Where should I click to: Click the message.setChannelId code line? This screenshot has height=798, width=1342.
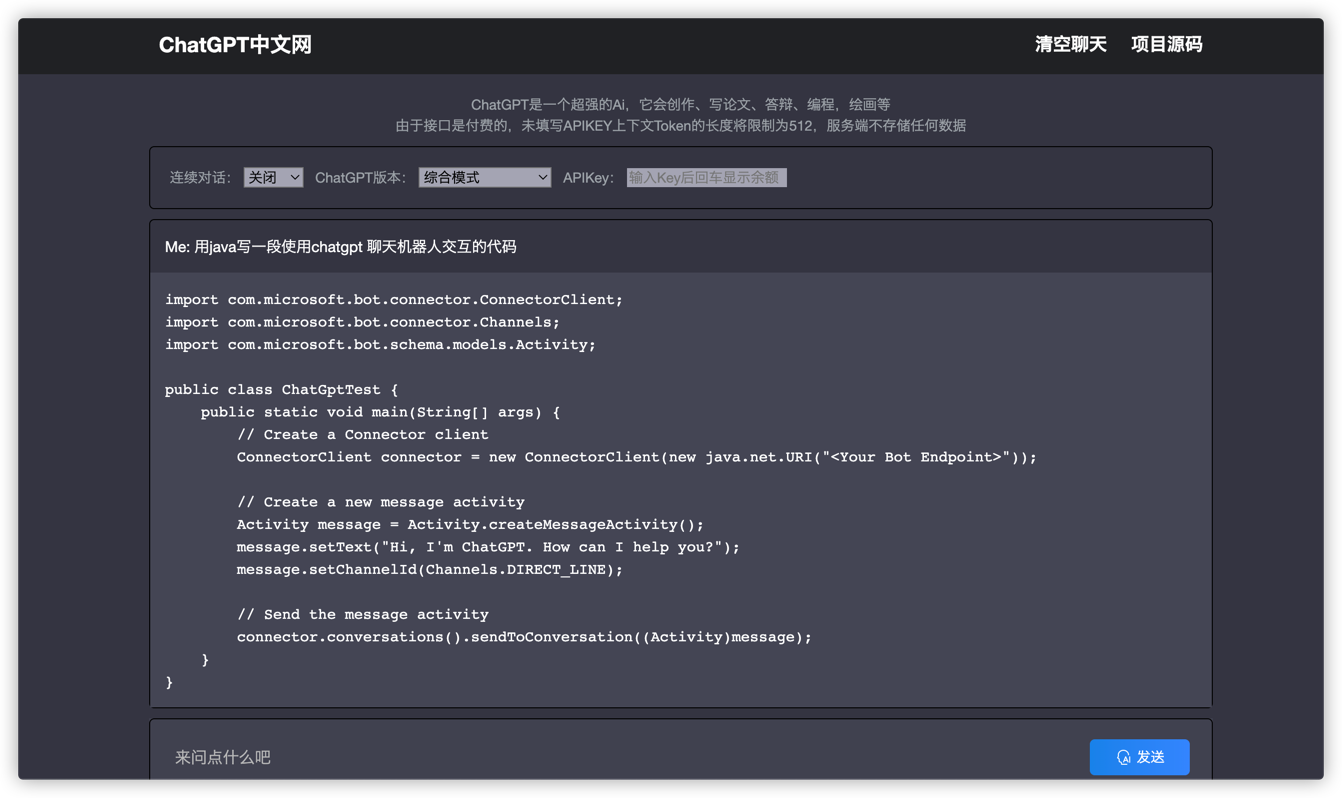[x=429, y=570]
